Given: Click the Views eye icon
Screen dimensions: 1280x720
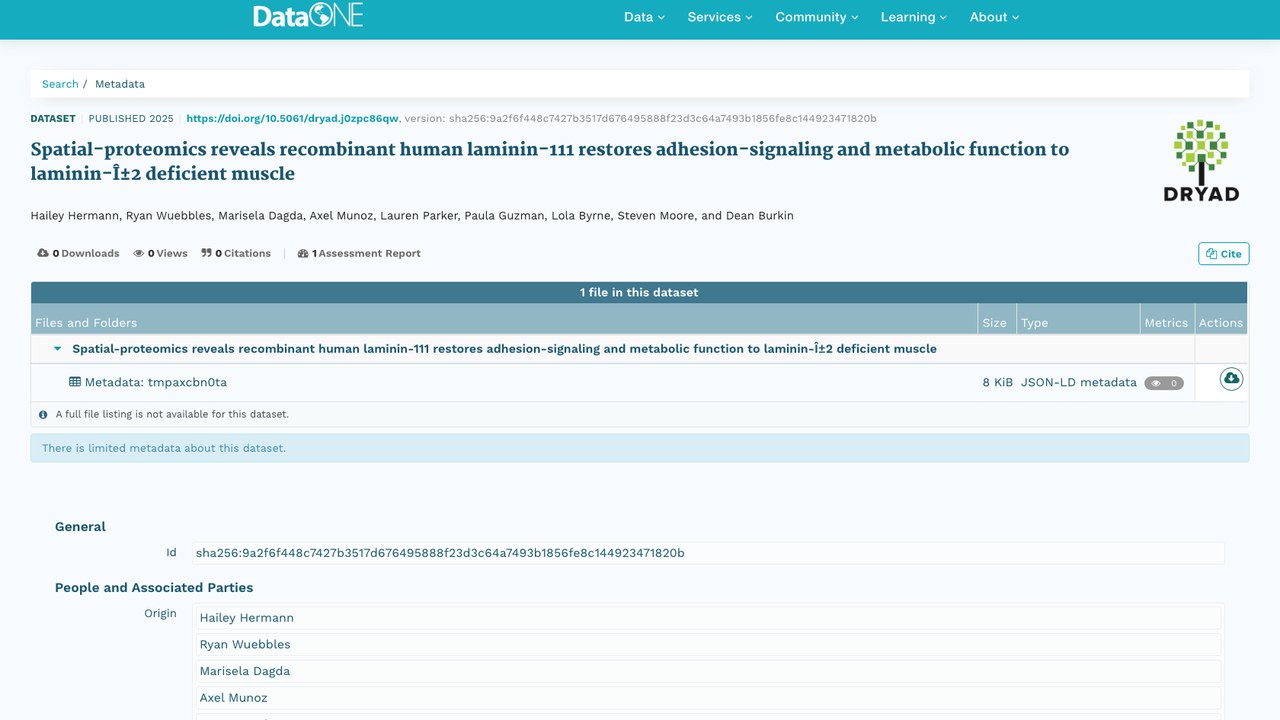Looking at the screenshot, I should point(139,253).
